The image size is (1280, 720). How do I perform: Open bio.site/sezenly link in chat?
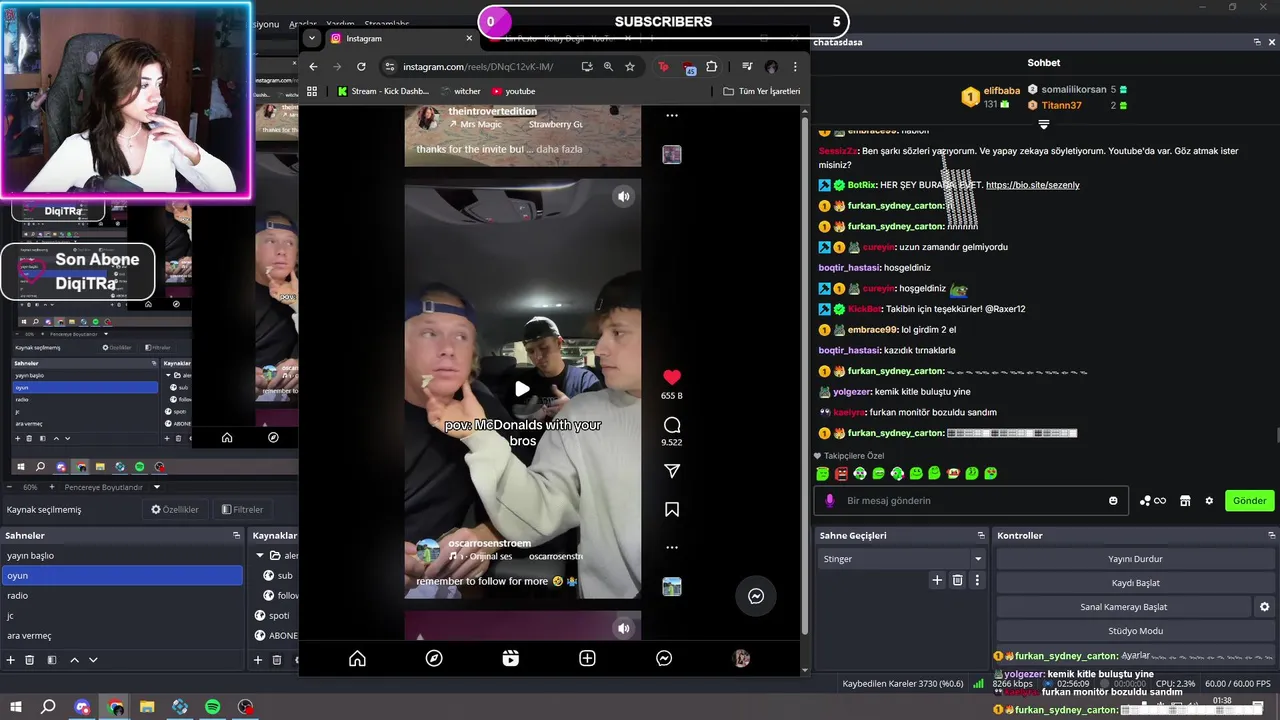point(1032,185)
